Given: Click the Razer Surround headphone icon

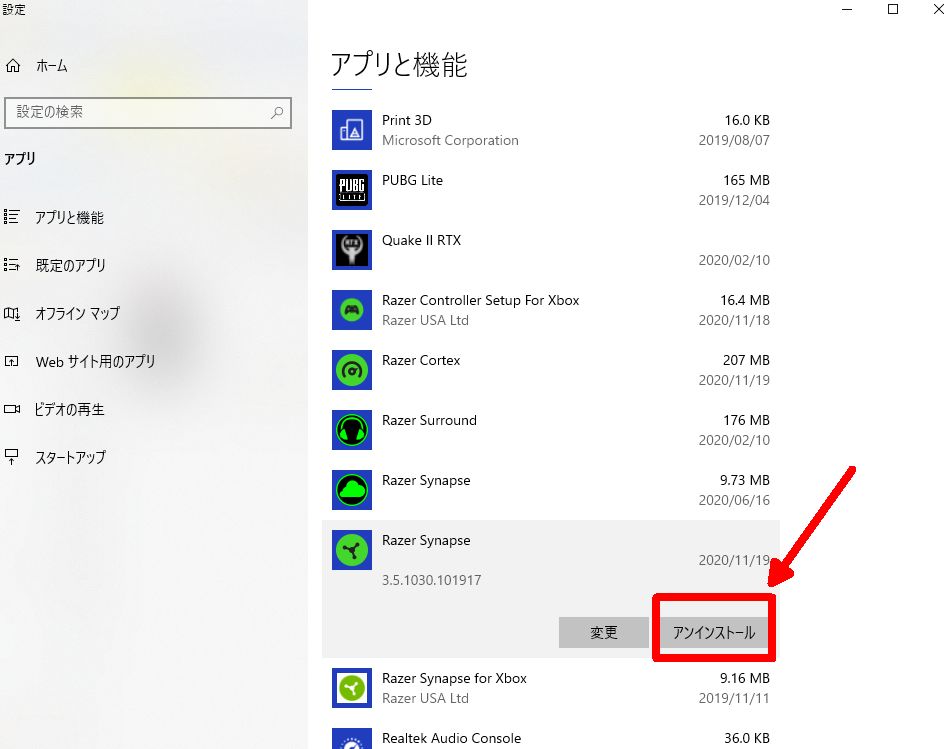Looking at the screenshot, I should pos(352,430).
